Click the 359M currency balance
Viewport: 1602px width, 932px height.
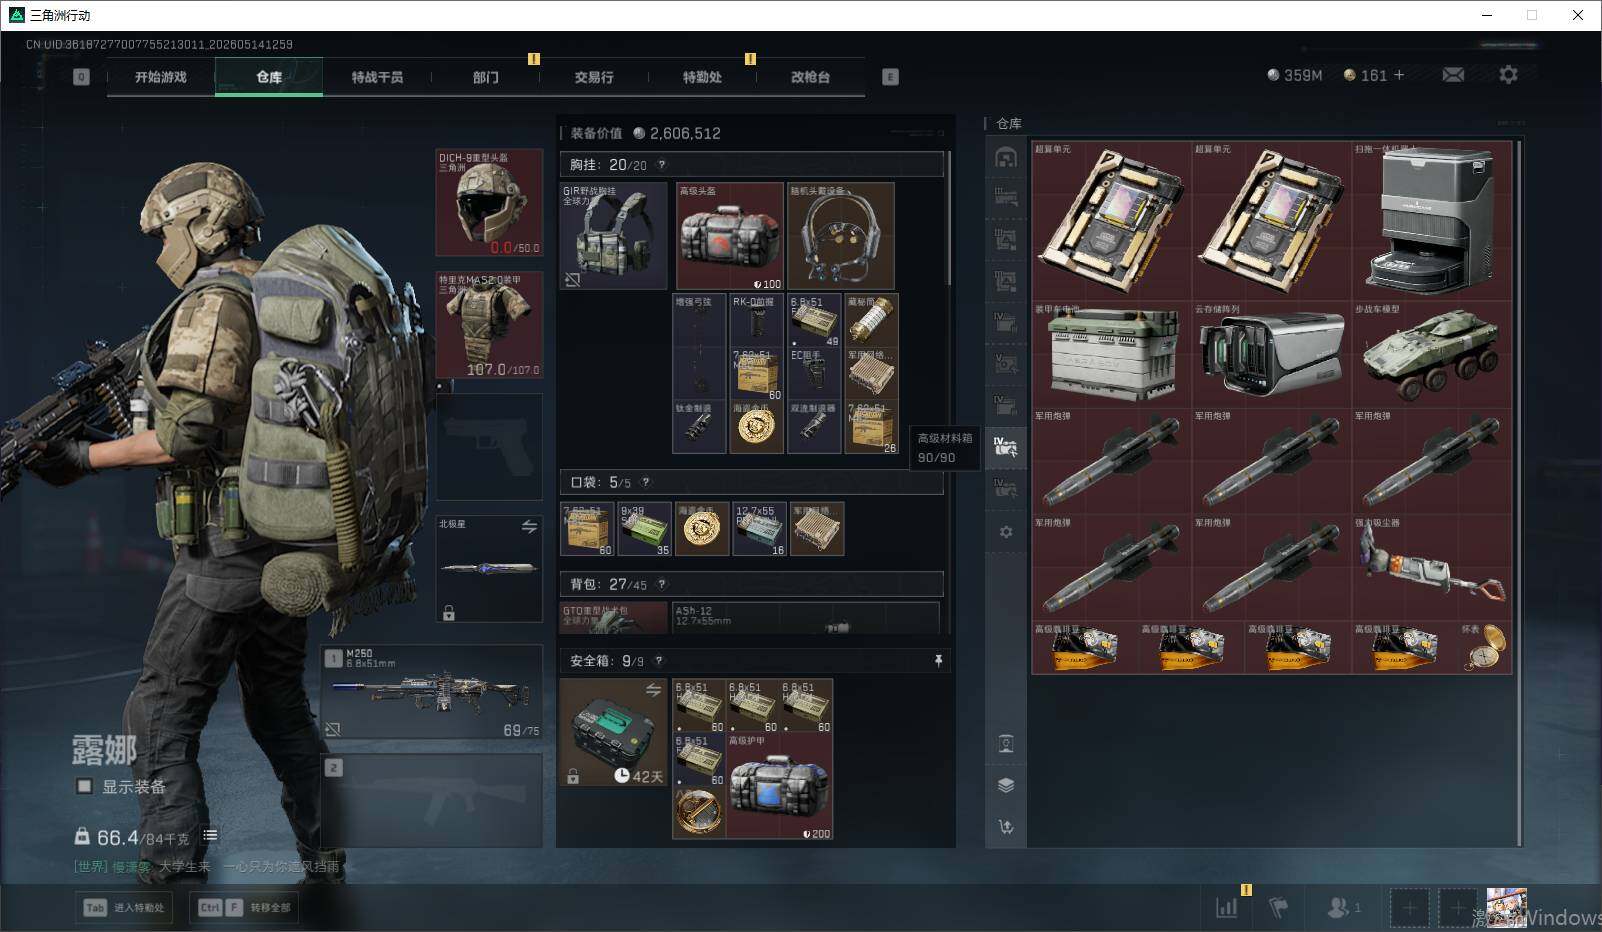[1294, 75]
